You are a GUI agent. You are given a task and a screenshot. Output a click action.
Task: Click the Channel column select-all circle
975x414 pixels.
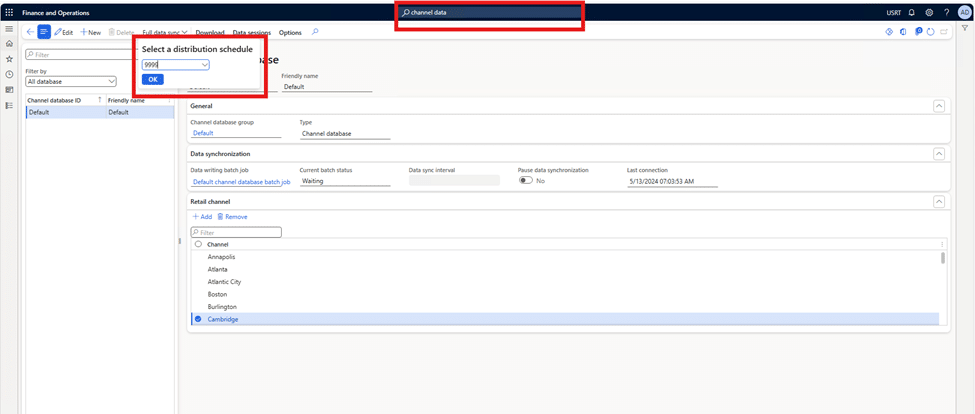(x=198, y=244)
